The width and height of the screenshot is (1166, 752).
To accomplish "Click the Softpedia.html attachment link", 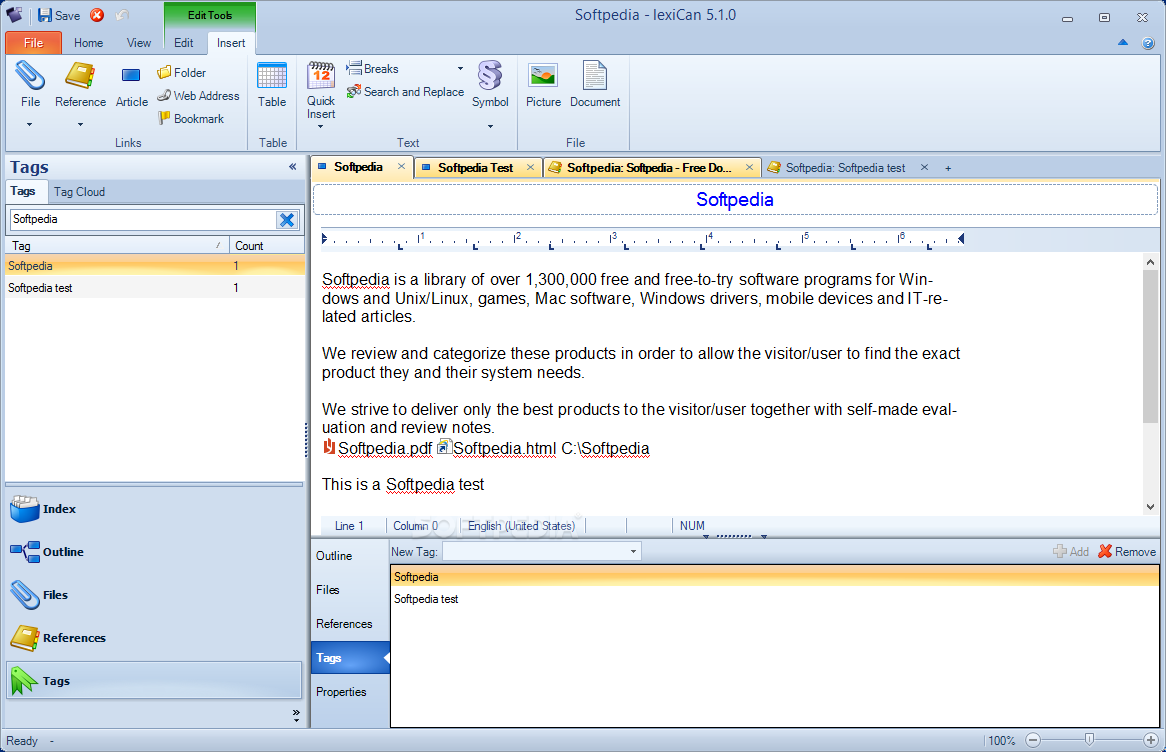I will 497,449.
